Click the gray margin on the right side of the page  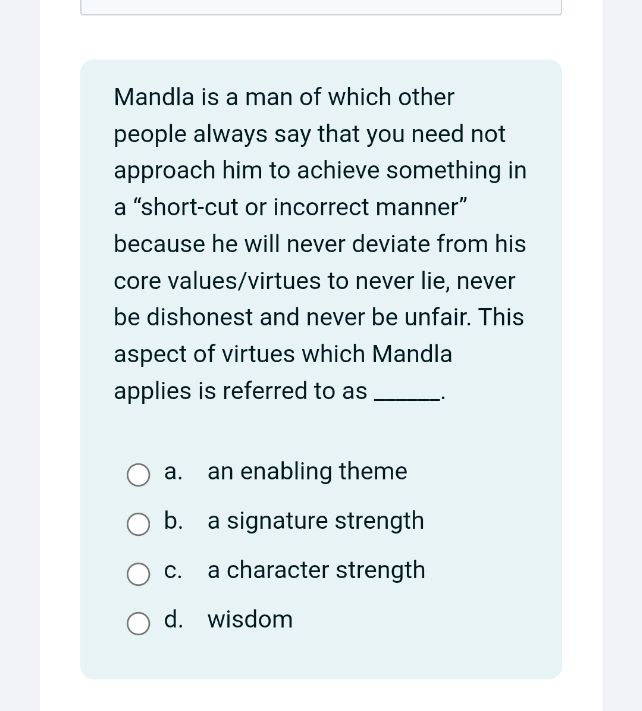[x=622, y=356]
